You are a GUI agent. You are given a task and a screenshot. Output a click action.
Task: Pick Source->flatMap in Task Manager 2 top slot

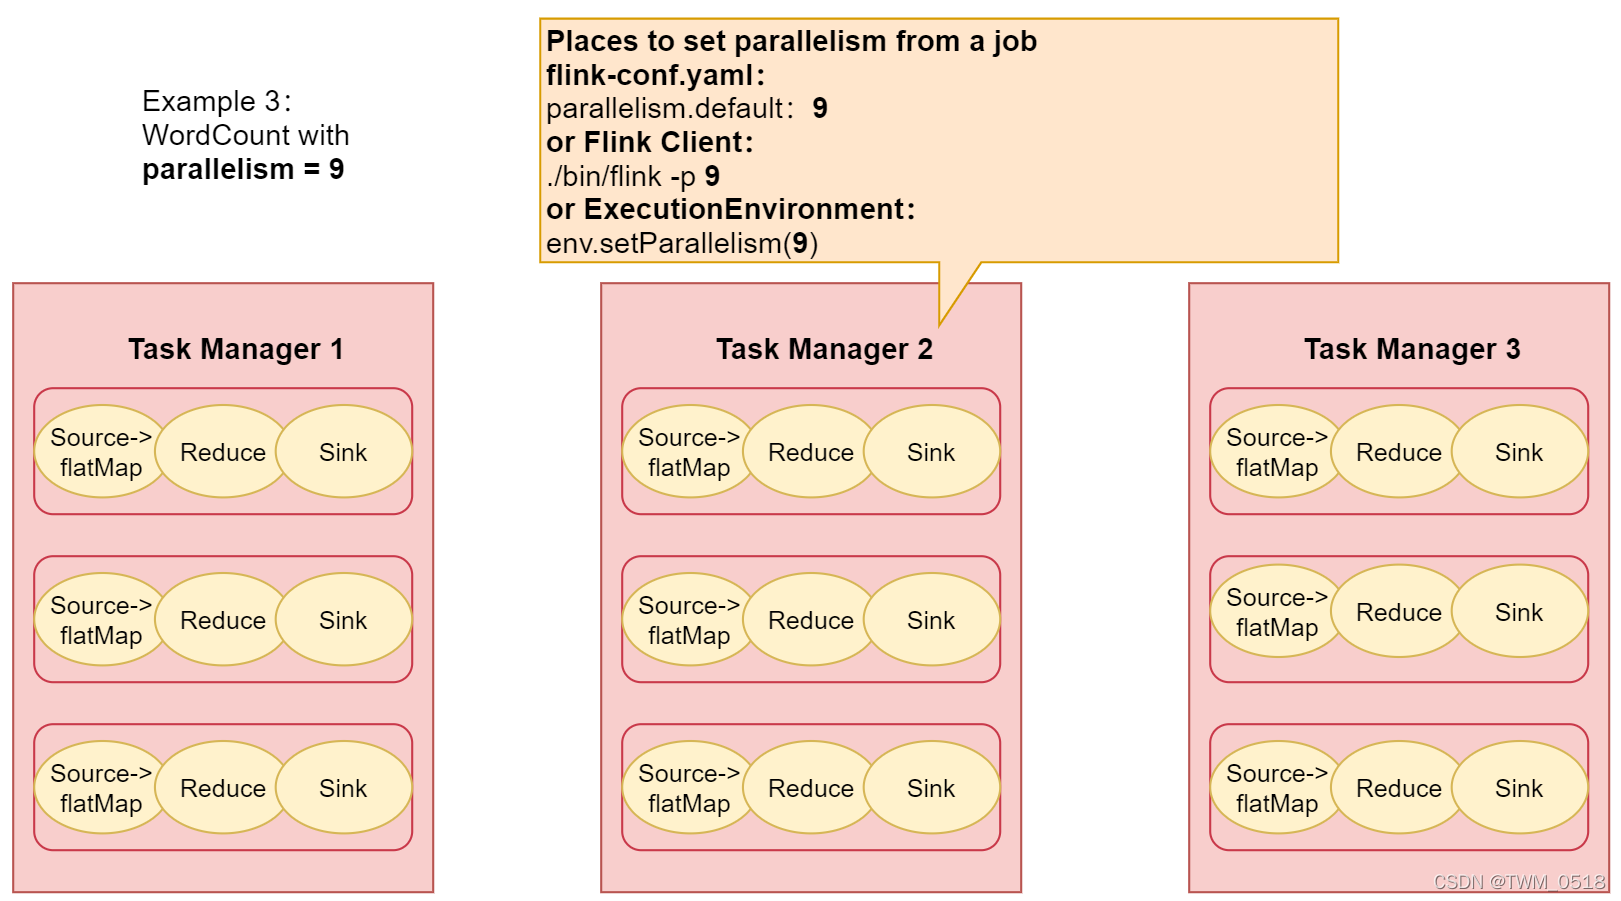(x=689, y=452)
